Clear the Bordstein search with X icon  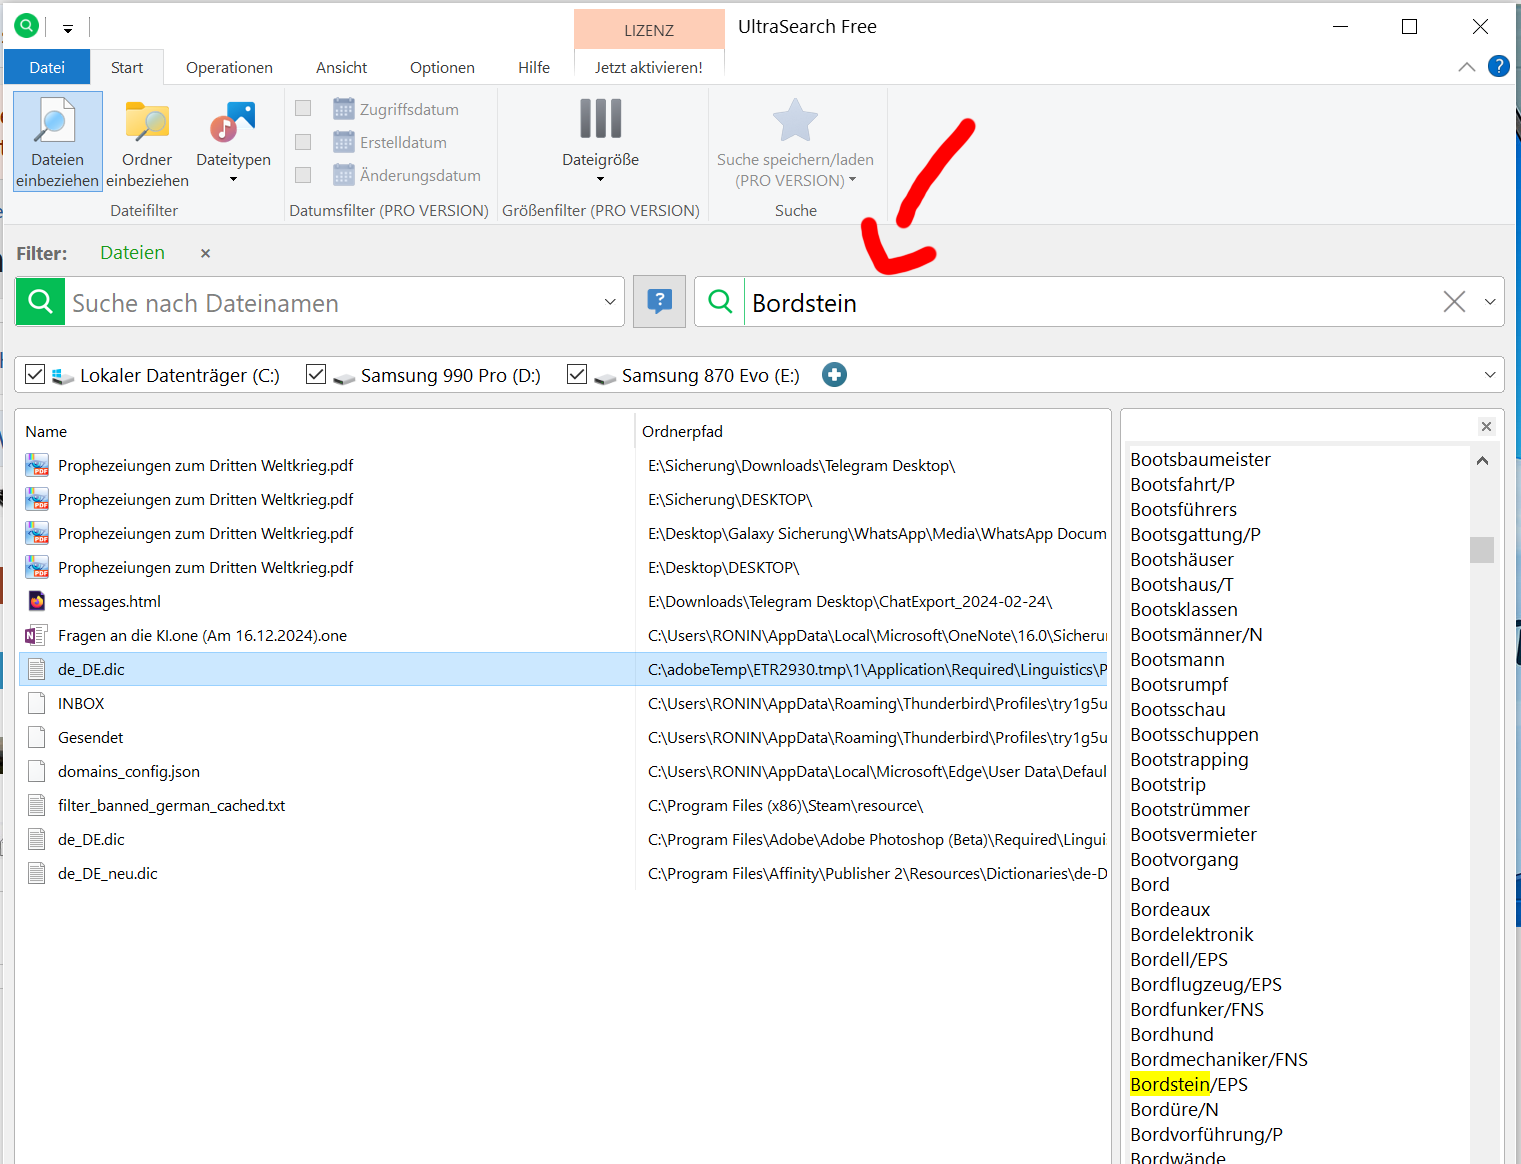click(x=1454, y=302)
